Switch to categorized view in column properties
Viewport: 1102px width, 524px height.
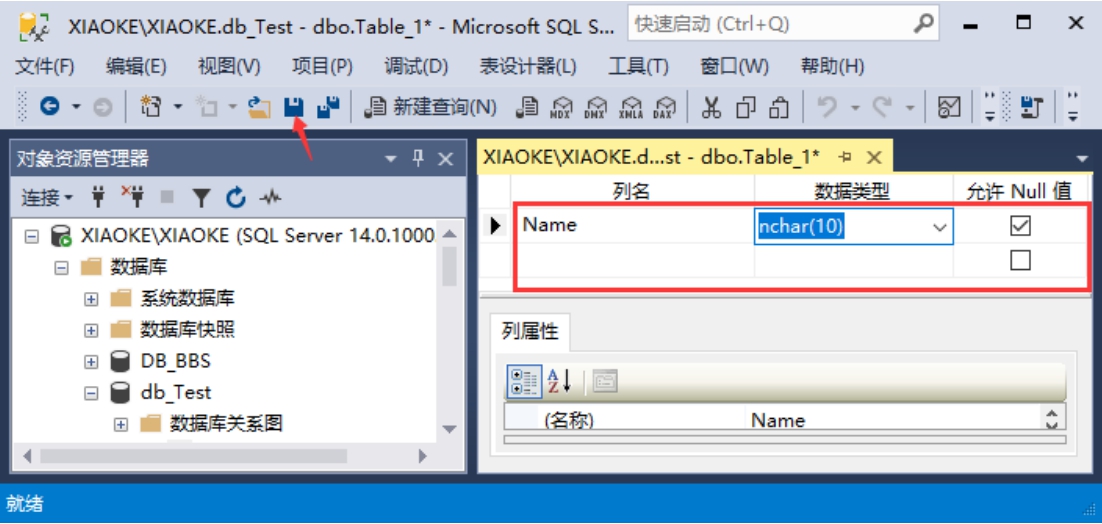click(x=524, y=381)
